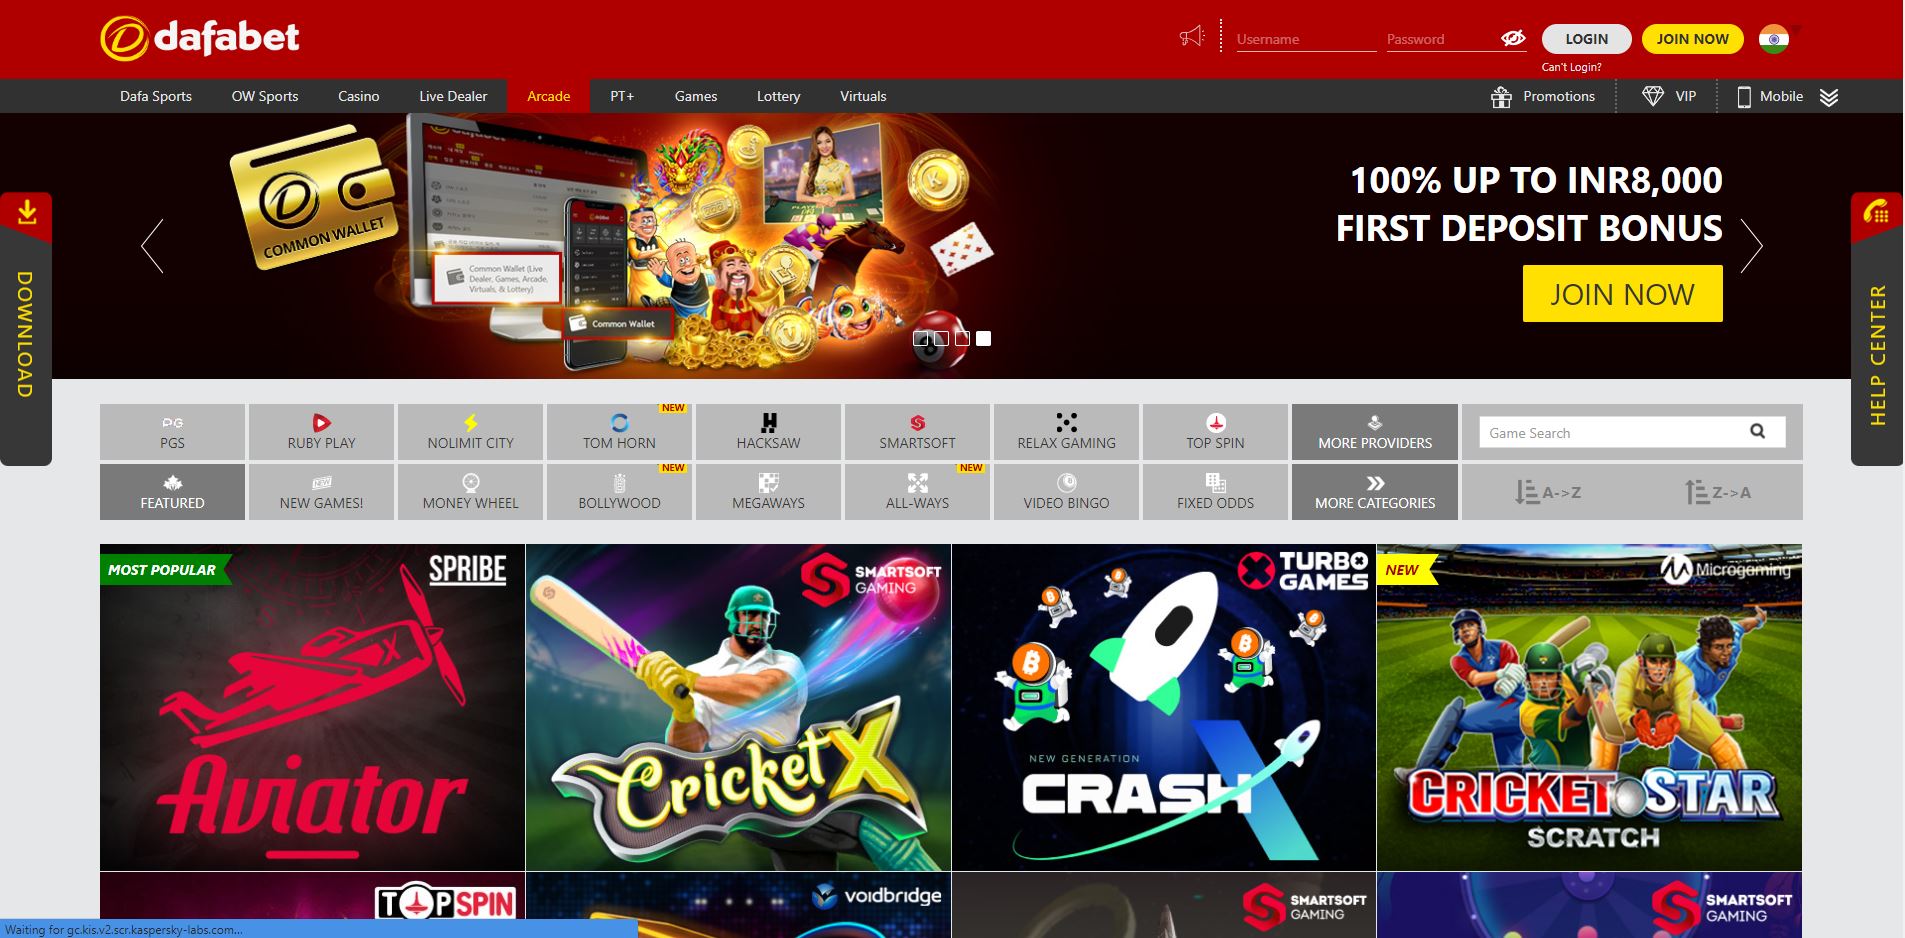
Task: Select the fourth banner slide indicator
Action: [984, 338]
